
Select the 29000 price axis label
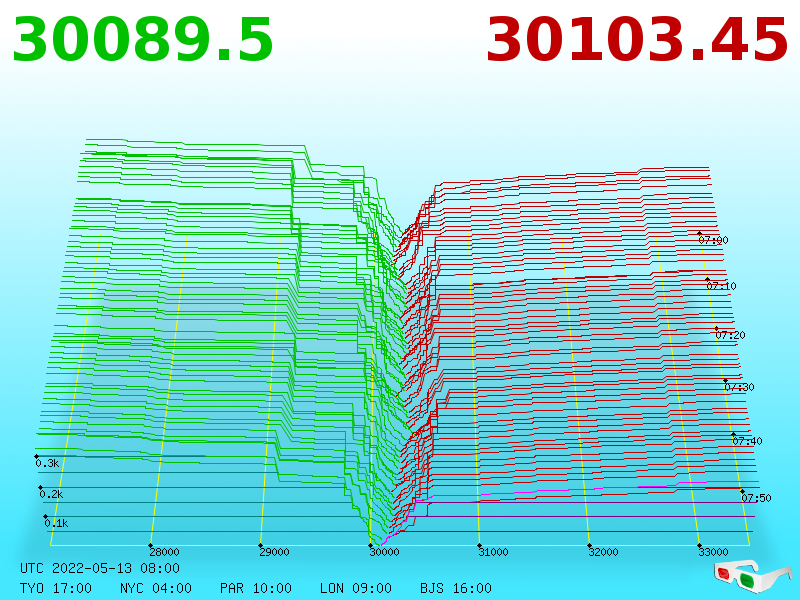tap(274, 552)
